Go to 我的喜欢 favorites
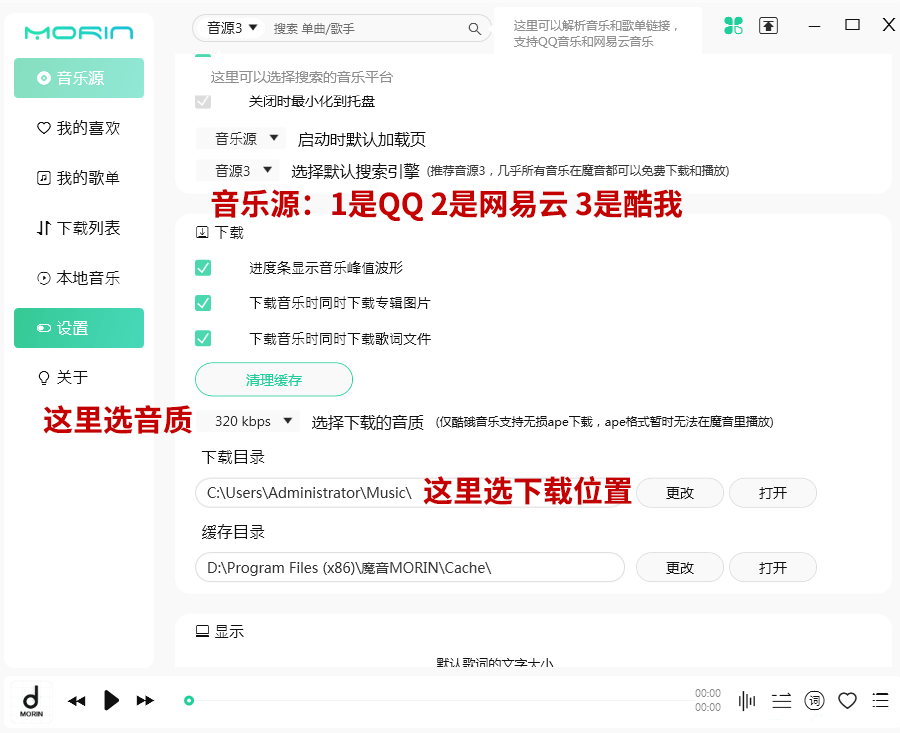 [79, 127]
